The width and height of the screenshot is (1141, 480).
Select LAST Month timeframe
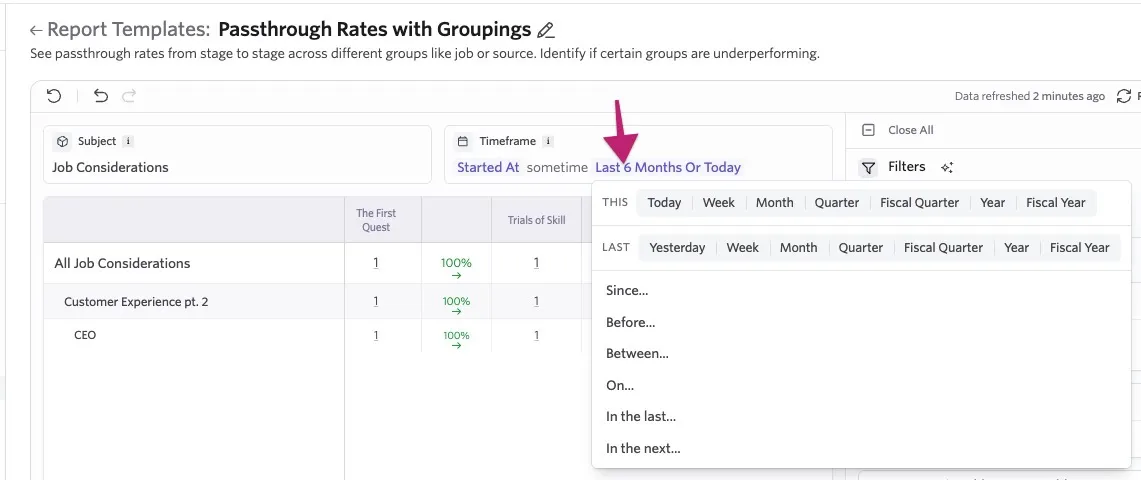tap(798, 248)
